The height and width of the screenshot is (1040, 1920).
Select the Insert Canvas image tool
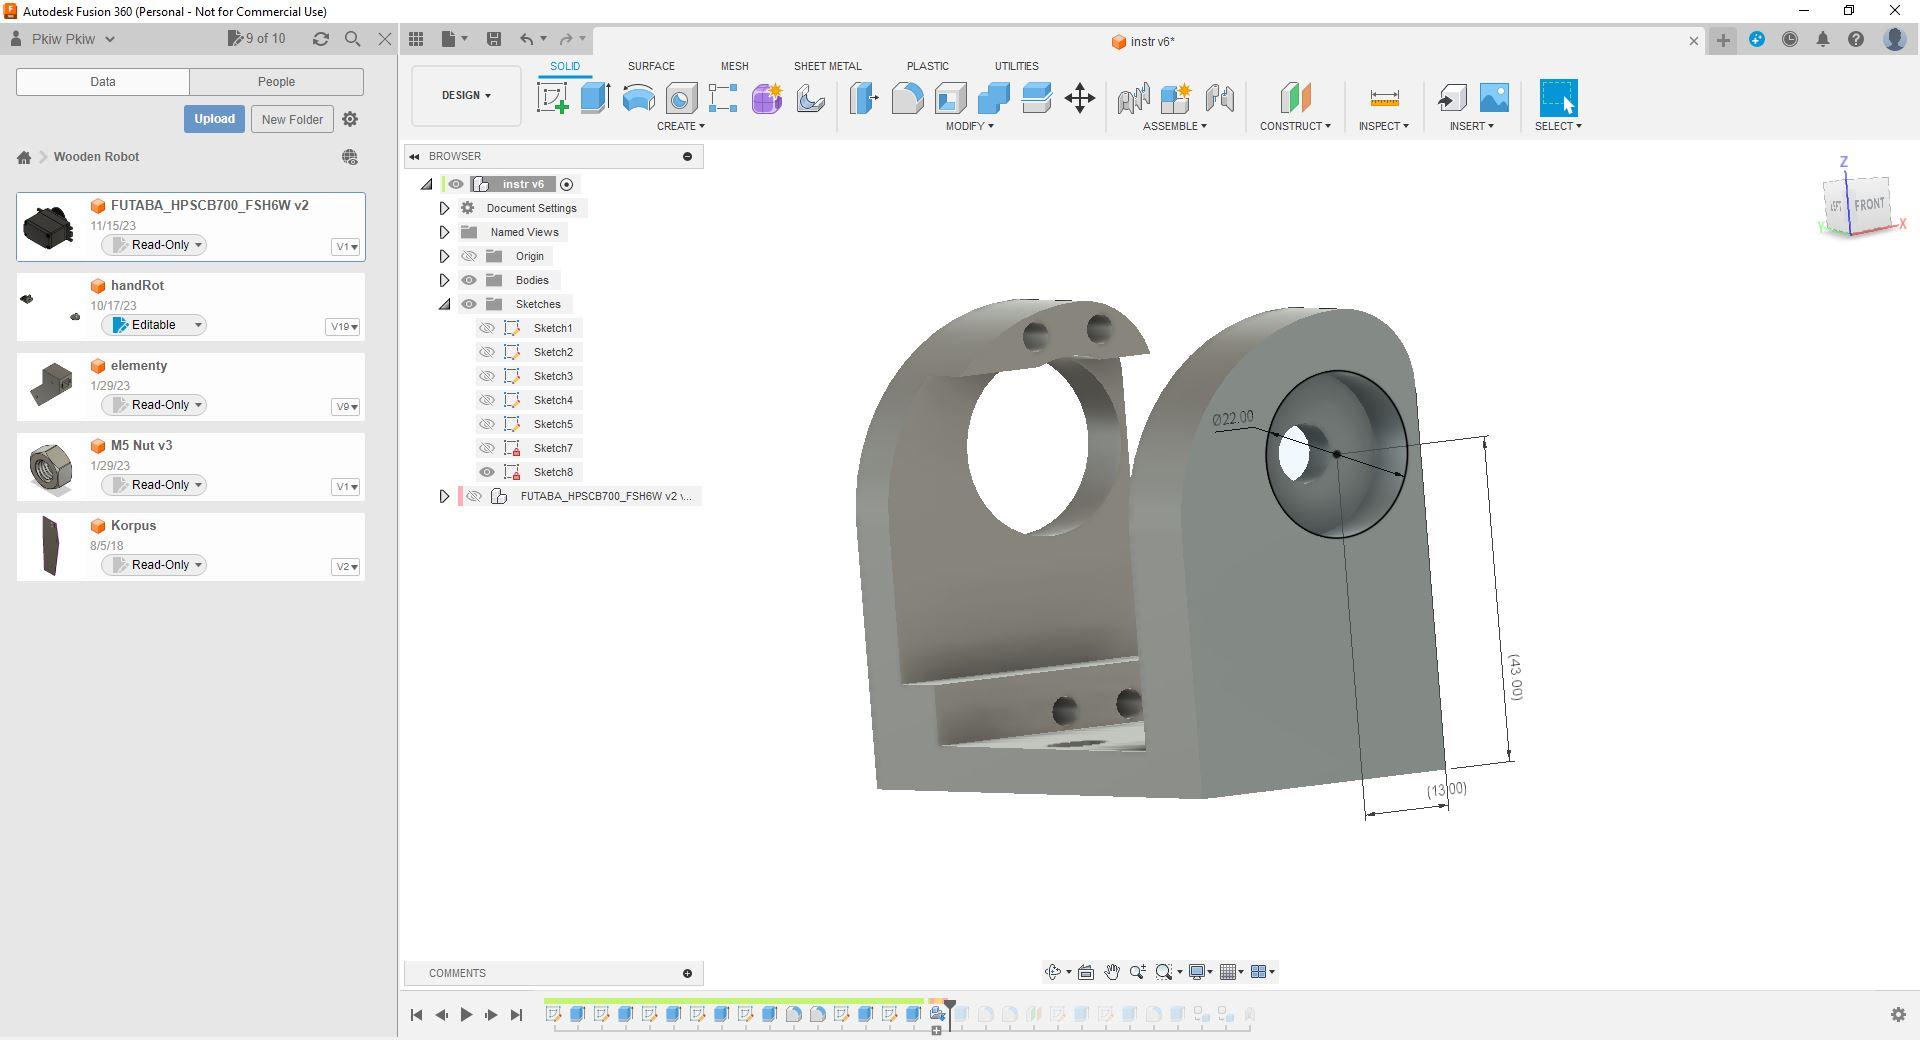click(1494, 98)
